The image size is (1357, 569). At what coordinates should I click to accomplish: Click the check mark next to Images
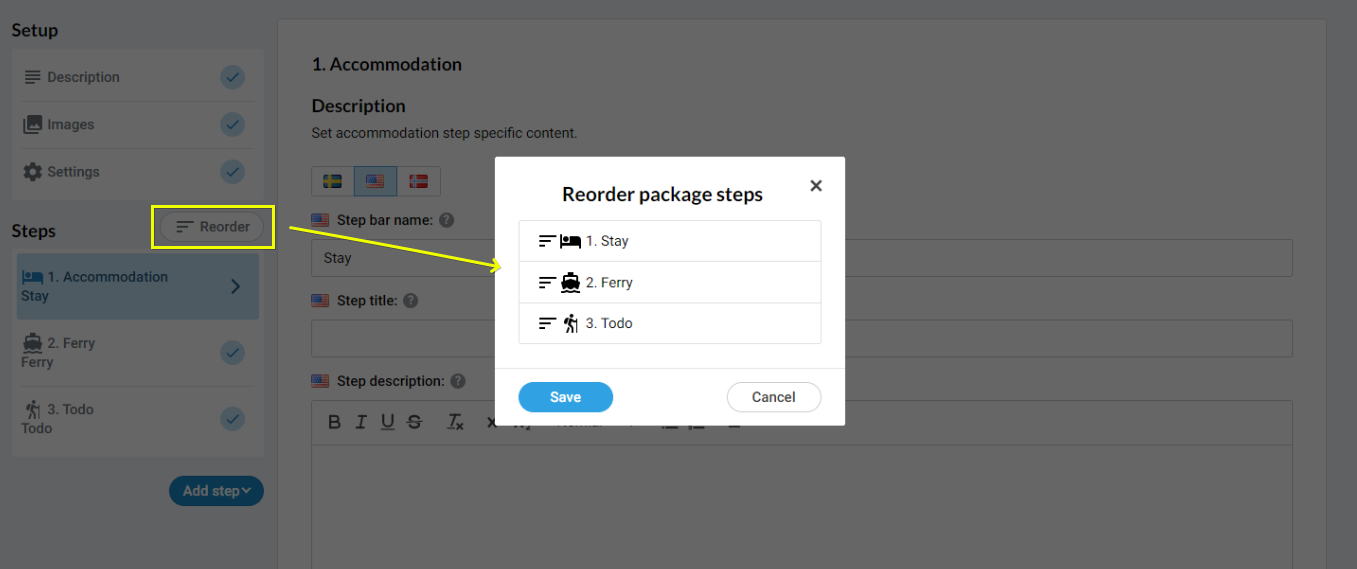[232, 125]
